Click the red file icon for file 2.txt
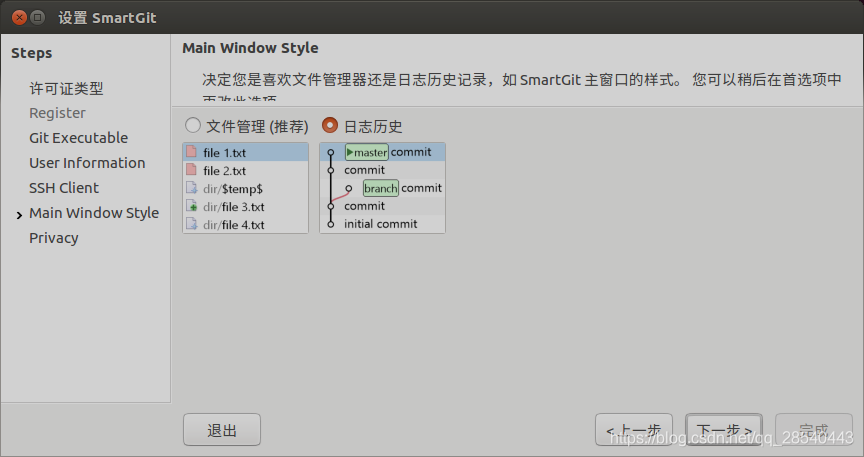Viewport: 864px width, 457px height. tap(191, 170)
